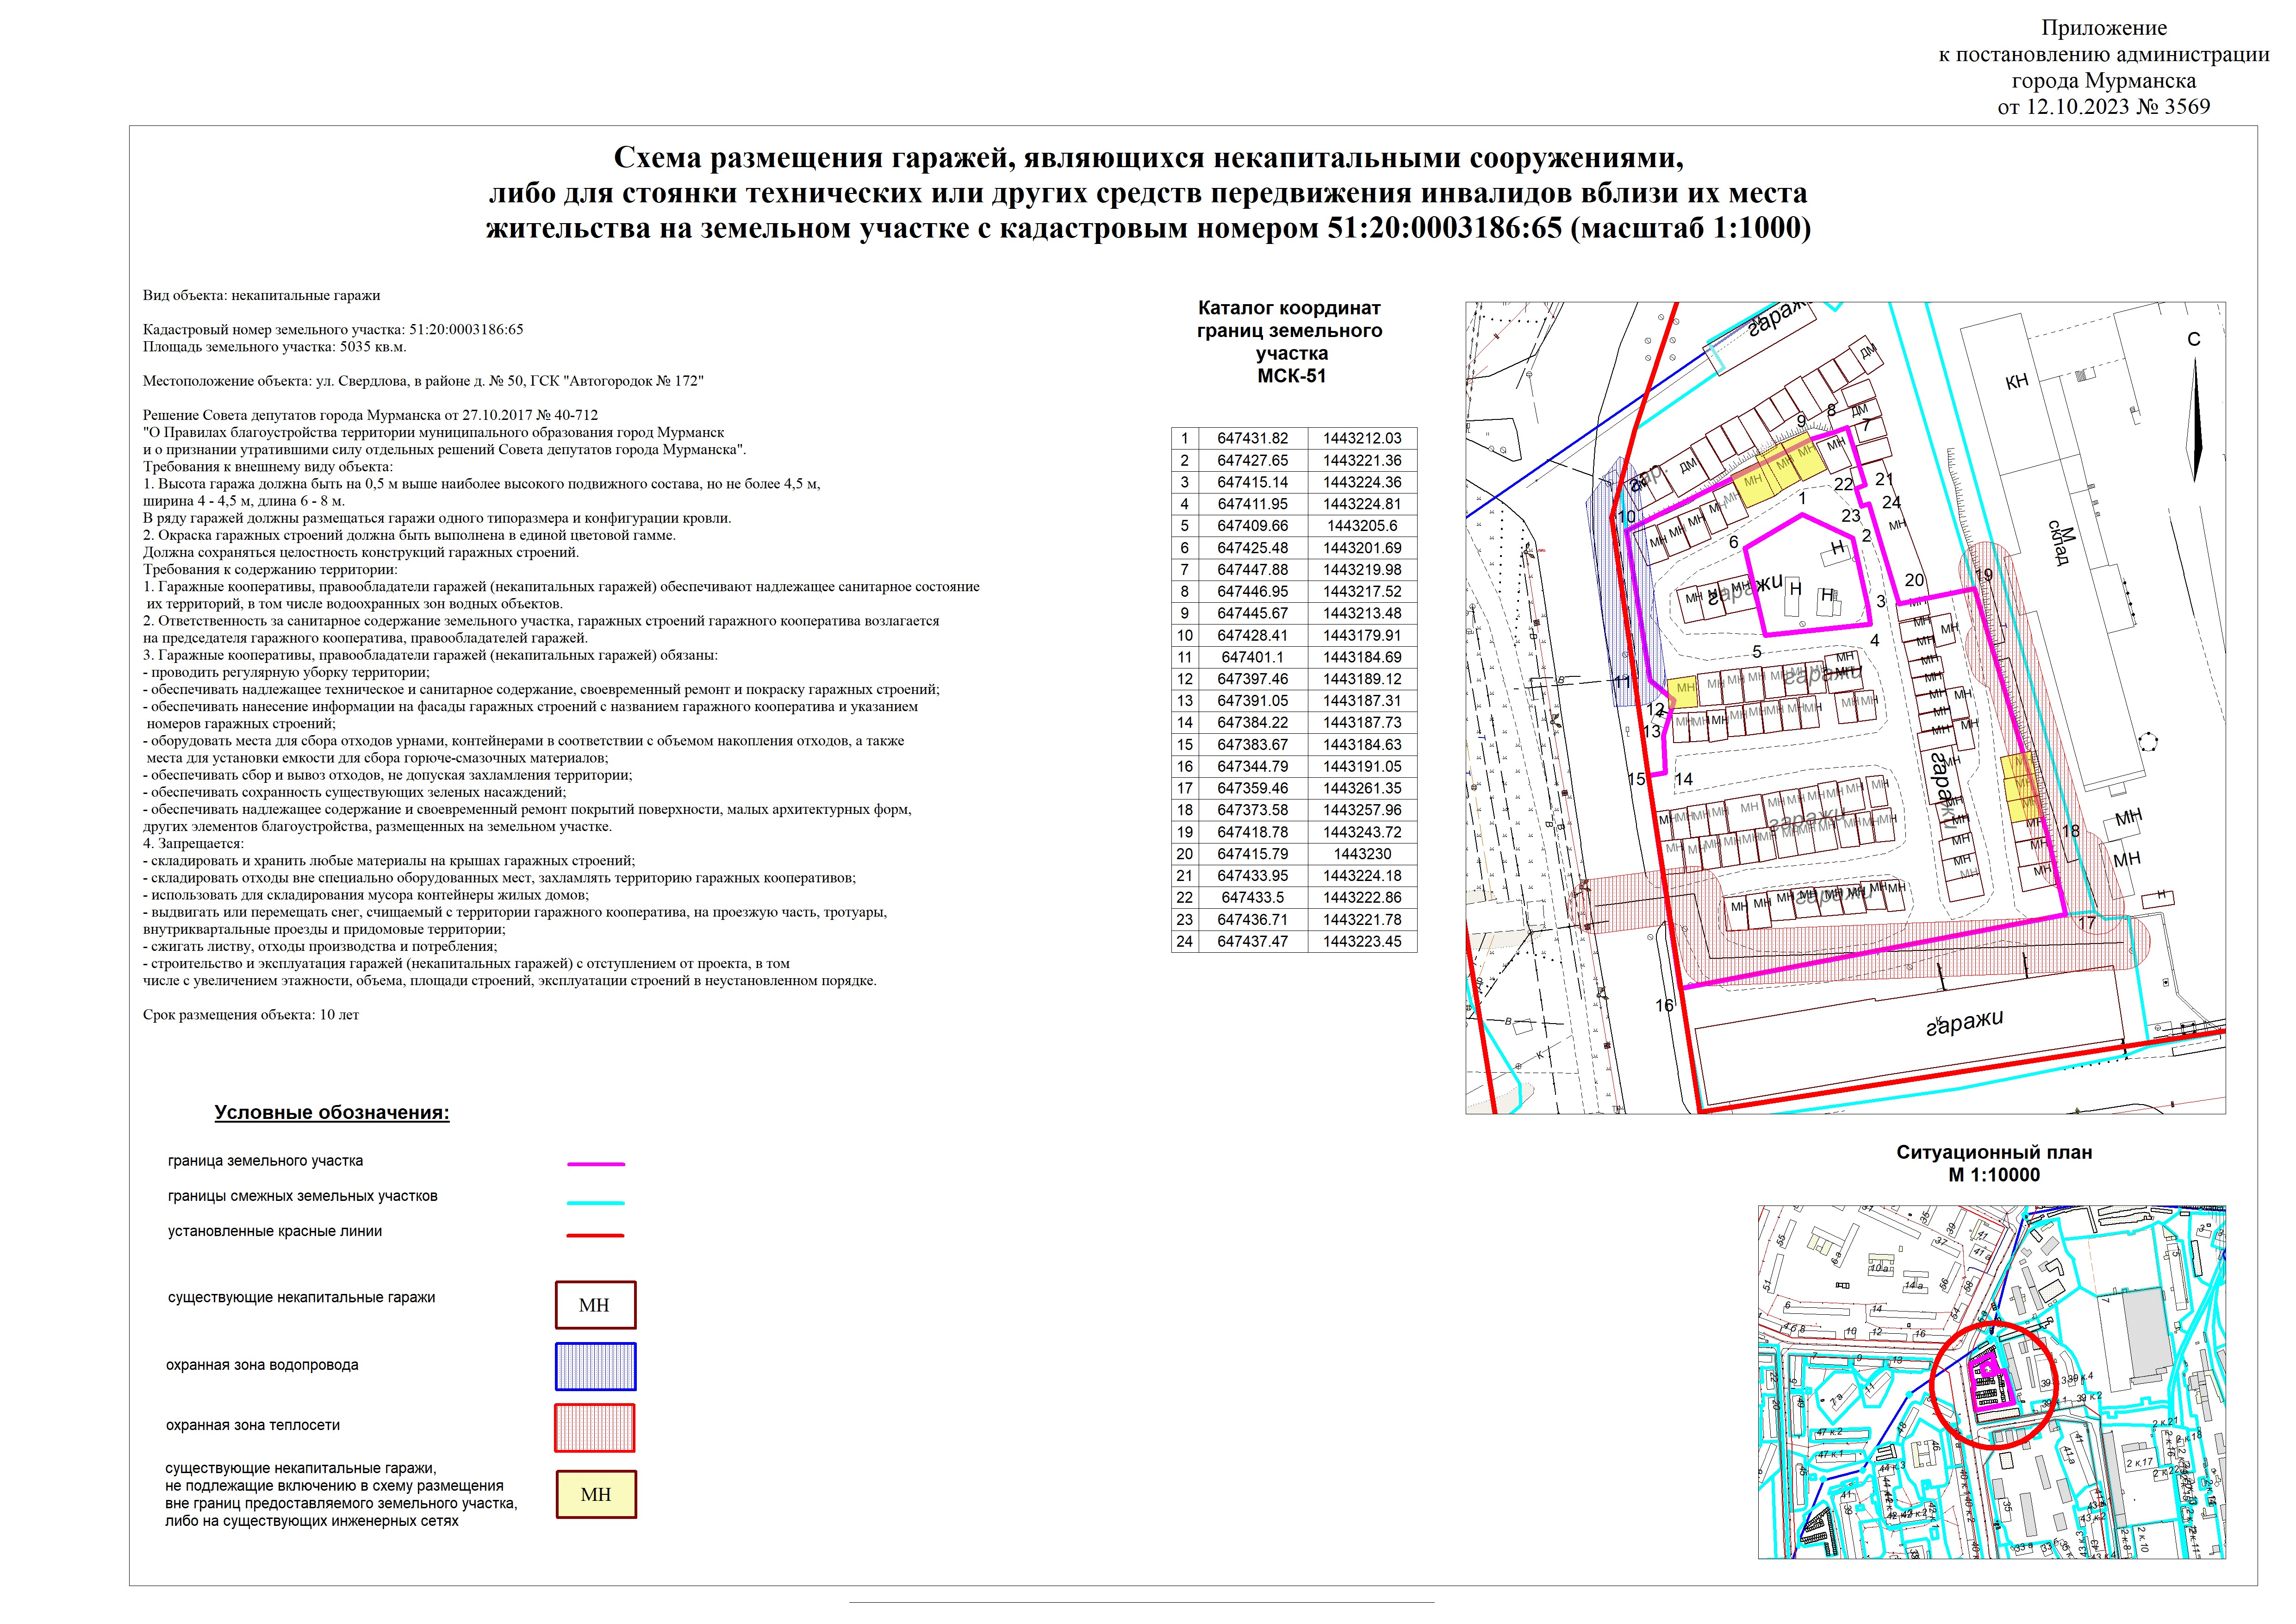Image resolution: width=2296 pixels, height=1624 pixels.
Task: Click the 'КН' building label on the map
Action: click(x=2017, y=381)
